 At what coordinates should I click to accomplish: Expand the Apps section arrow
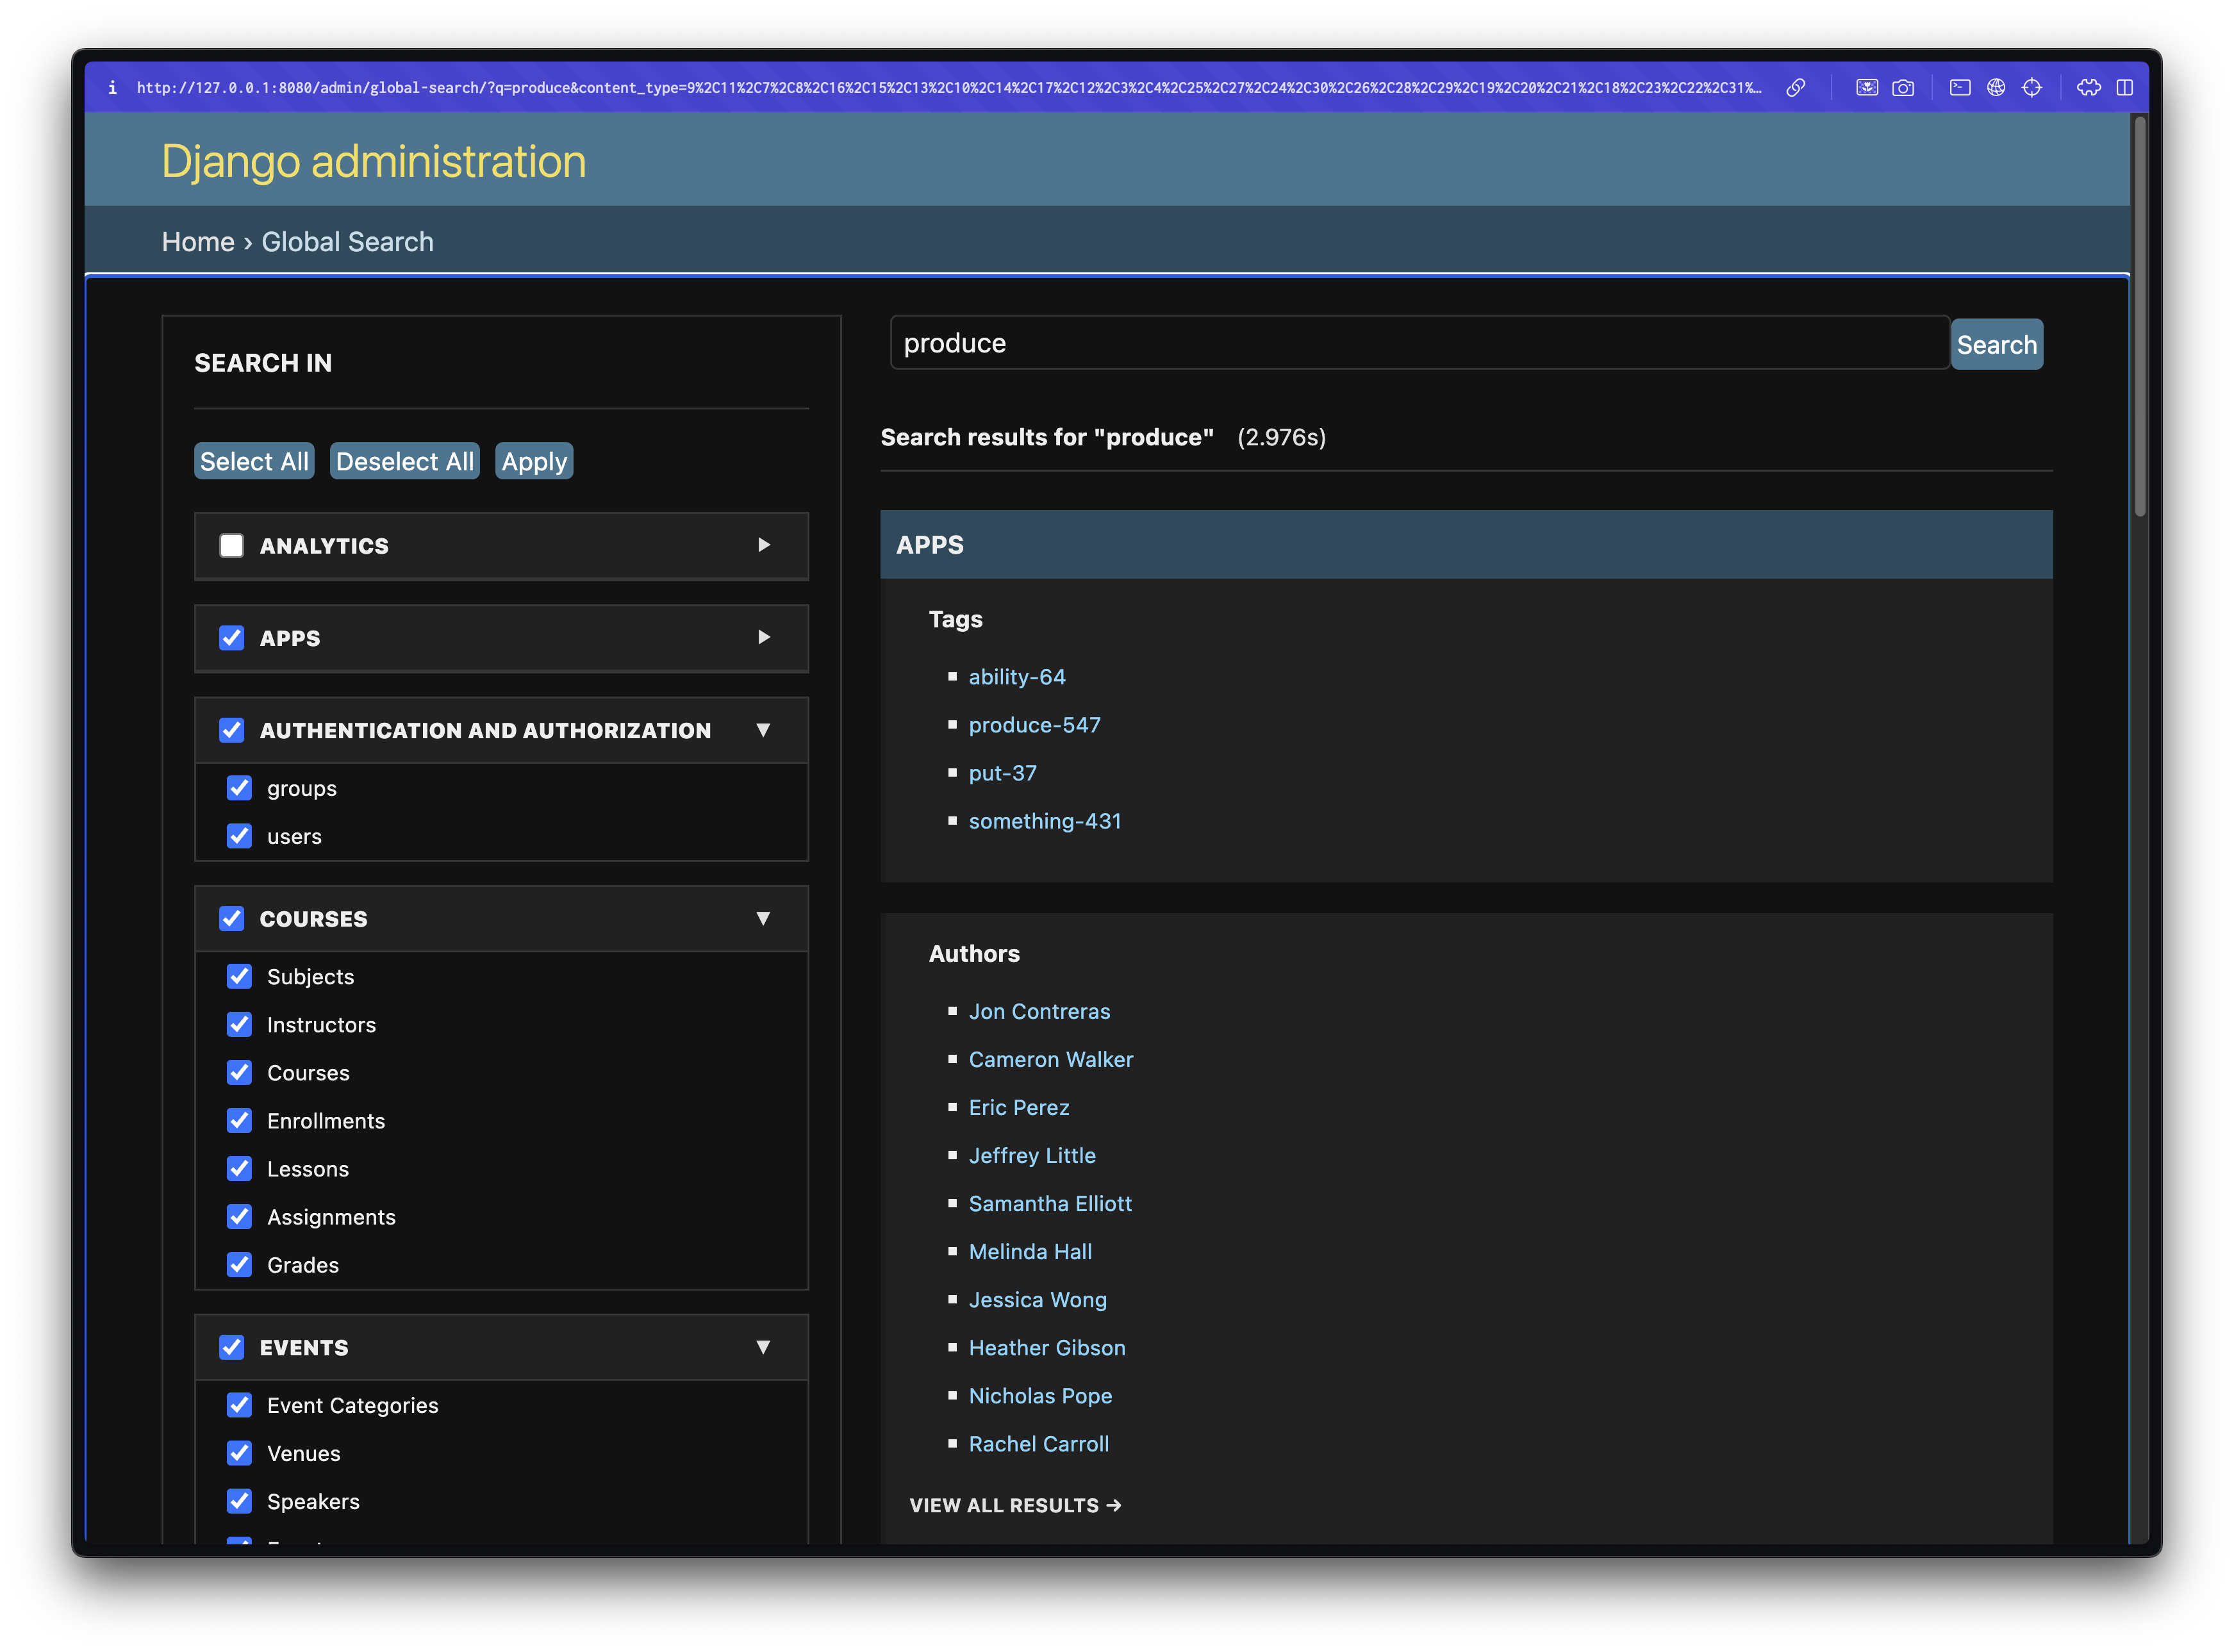click(764, 637)
